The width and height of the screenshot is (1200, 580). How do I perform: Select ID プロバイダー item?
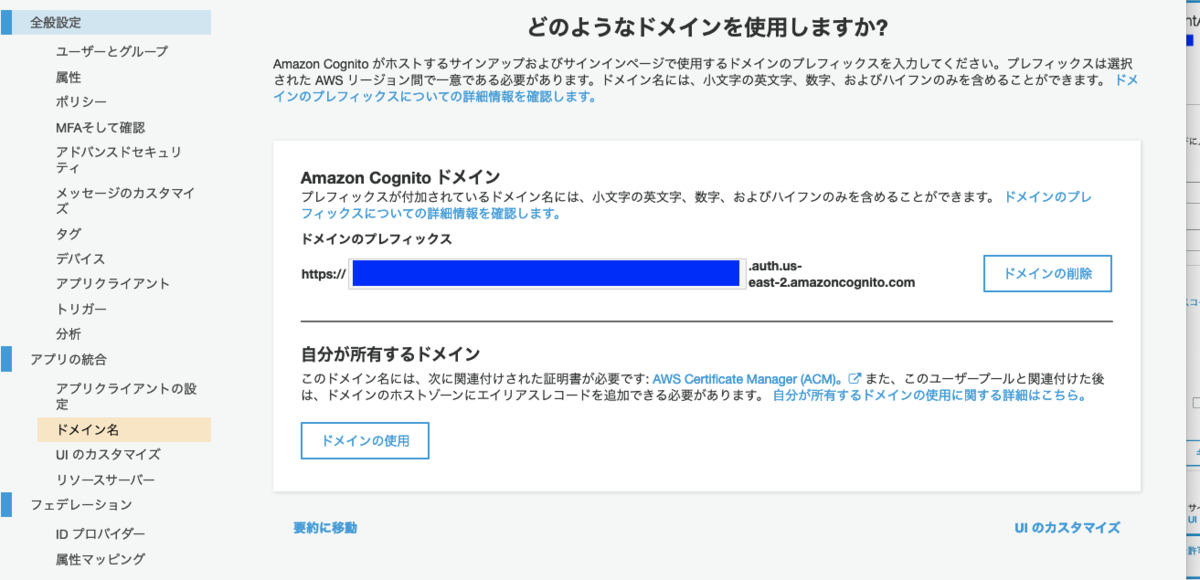(x=100, y=534)
